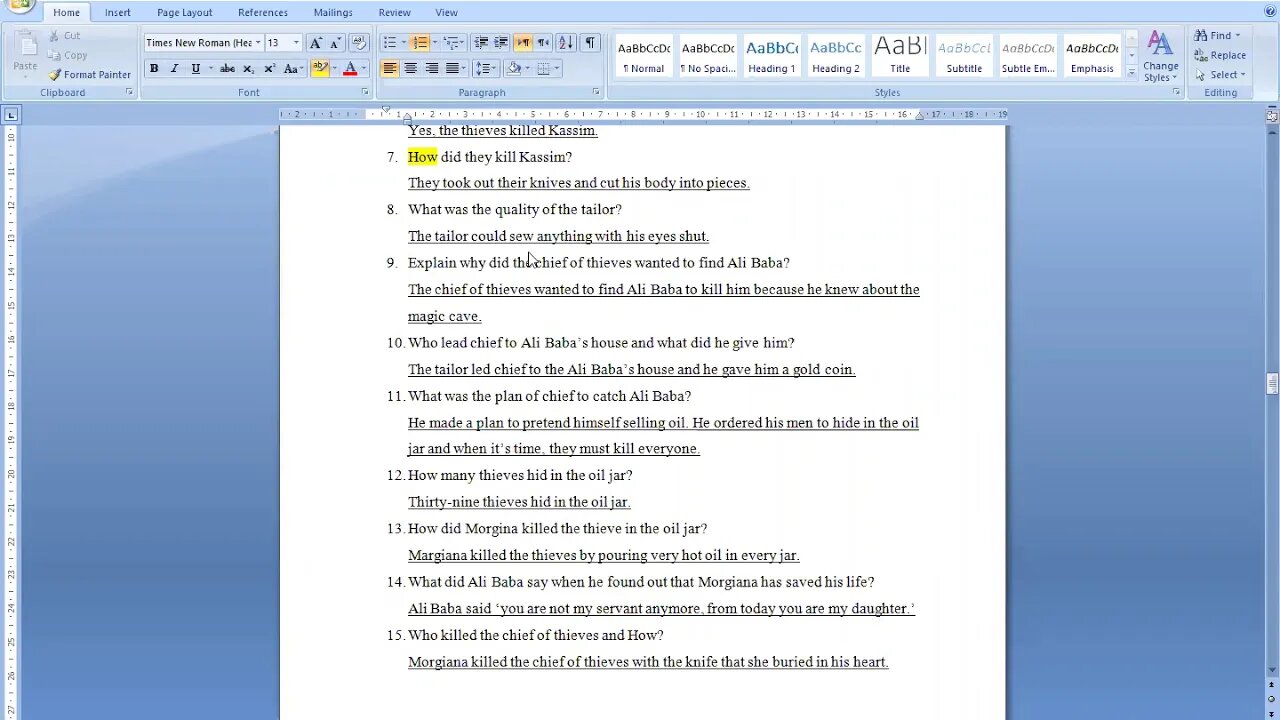Switch to the Page Layout tab
1280x720 pixels.
[184, 13]
